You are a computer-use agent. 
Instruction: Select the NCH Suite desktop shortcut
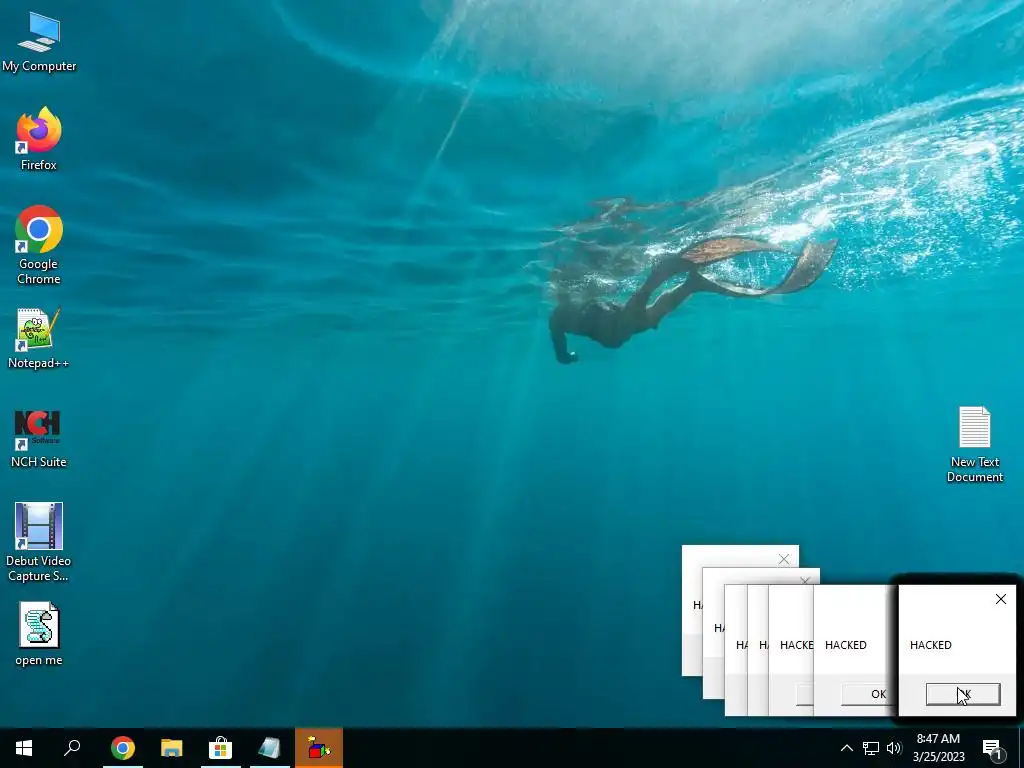pos(39,439)
